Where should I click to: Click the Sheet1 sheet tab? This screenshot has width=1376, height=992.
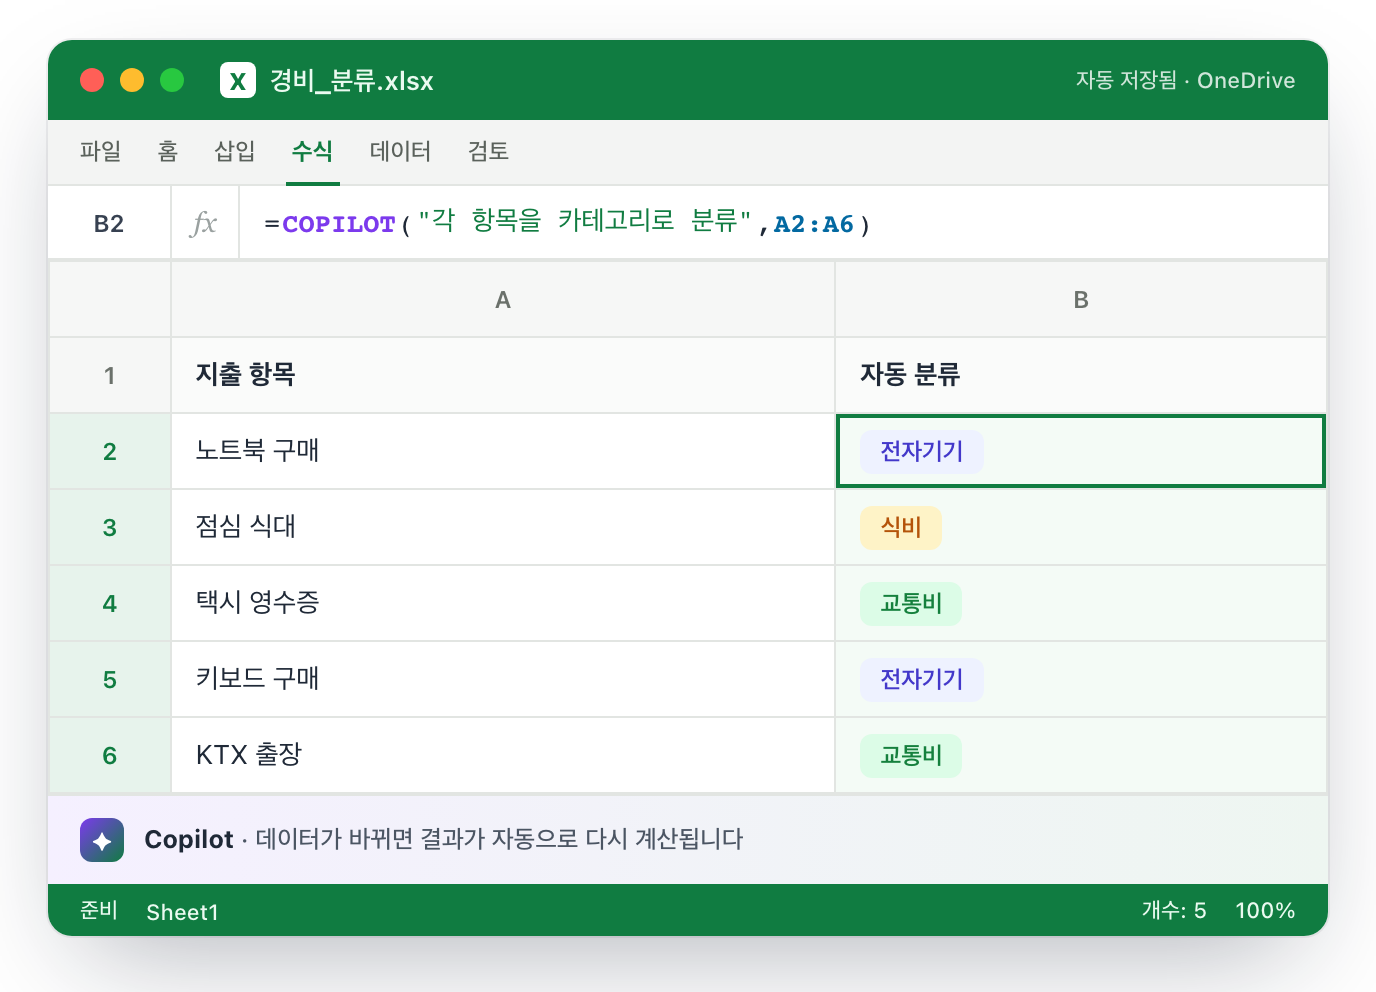point(182,911)
